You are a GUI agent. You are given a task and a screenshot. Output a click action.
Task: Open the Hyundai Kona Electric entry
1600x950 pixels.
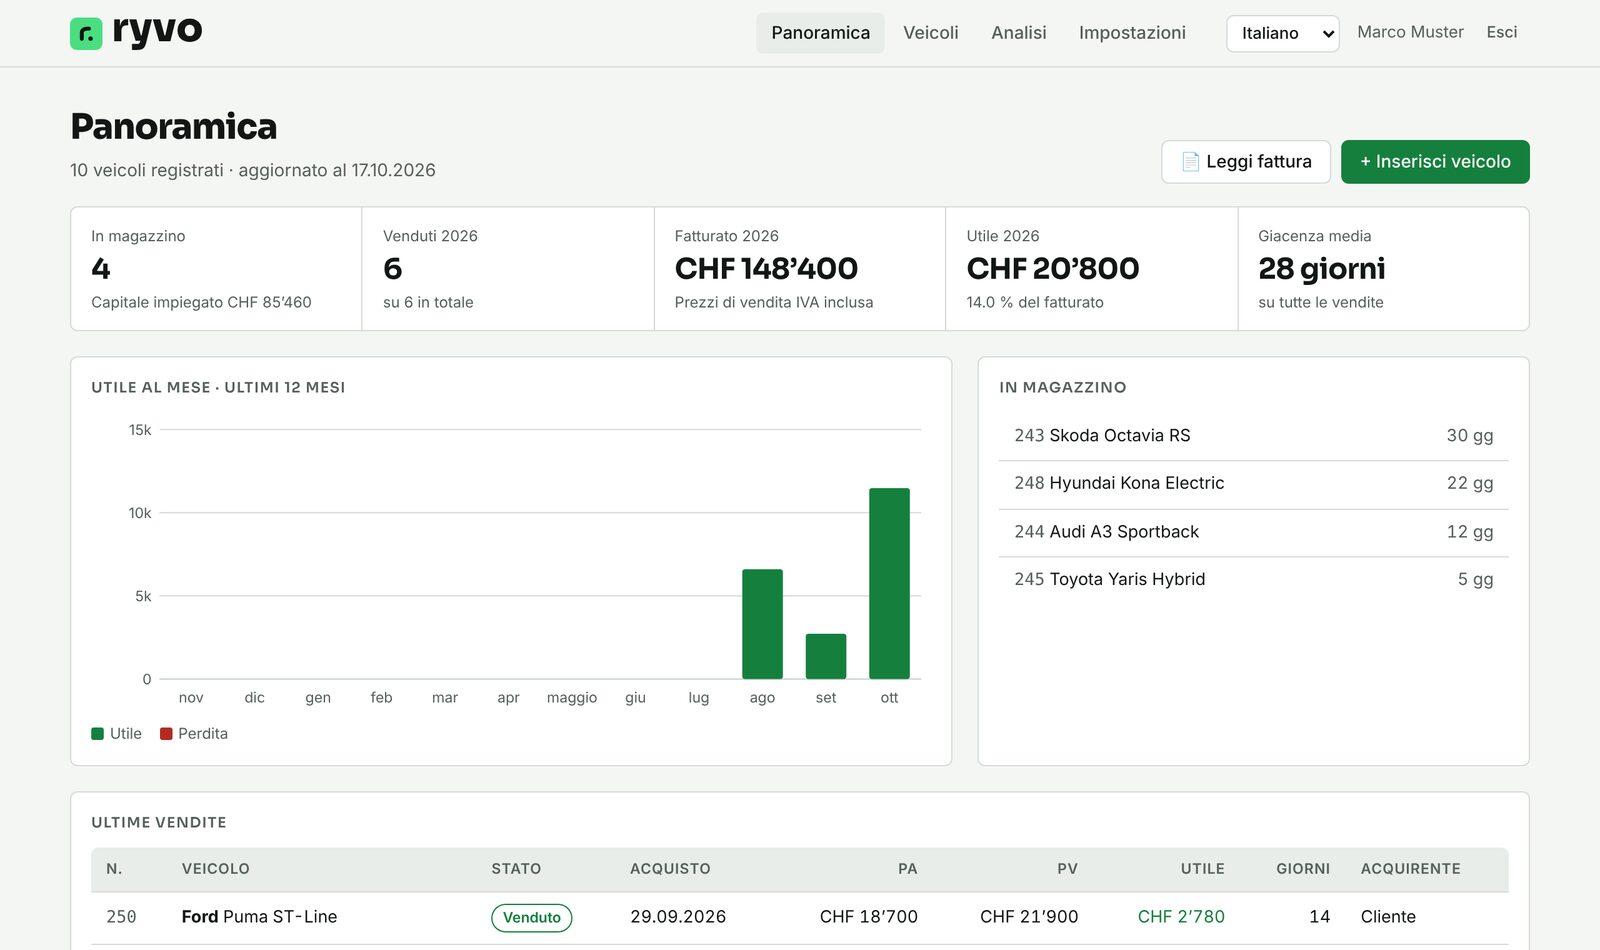tap(1253, 484)
